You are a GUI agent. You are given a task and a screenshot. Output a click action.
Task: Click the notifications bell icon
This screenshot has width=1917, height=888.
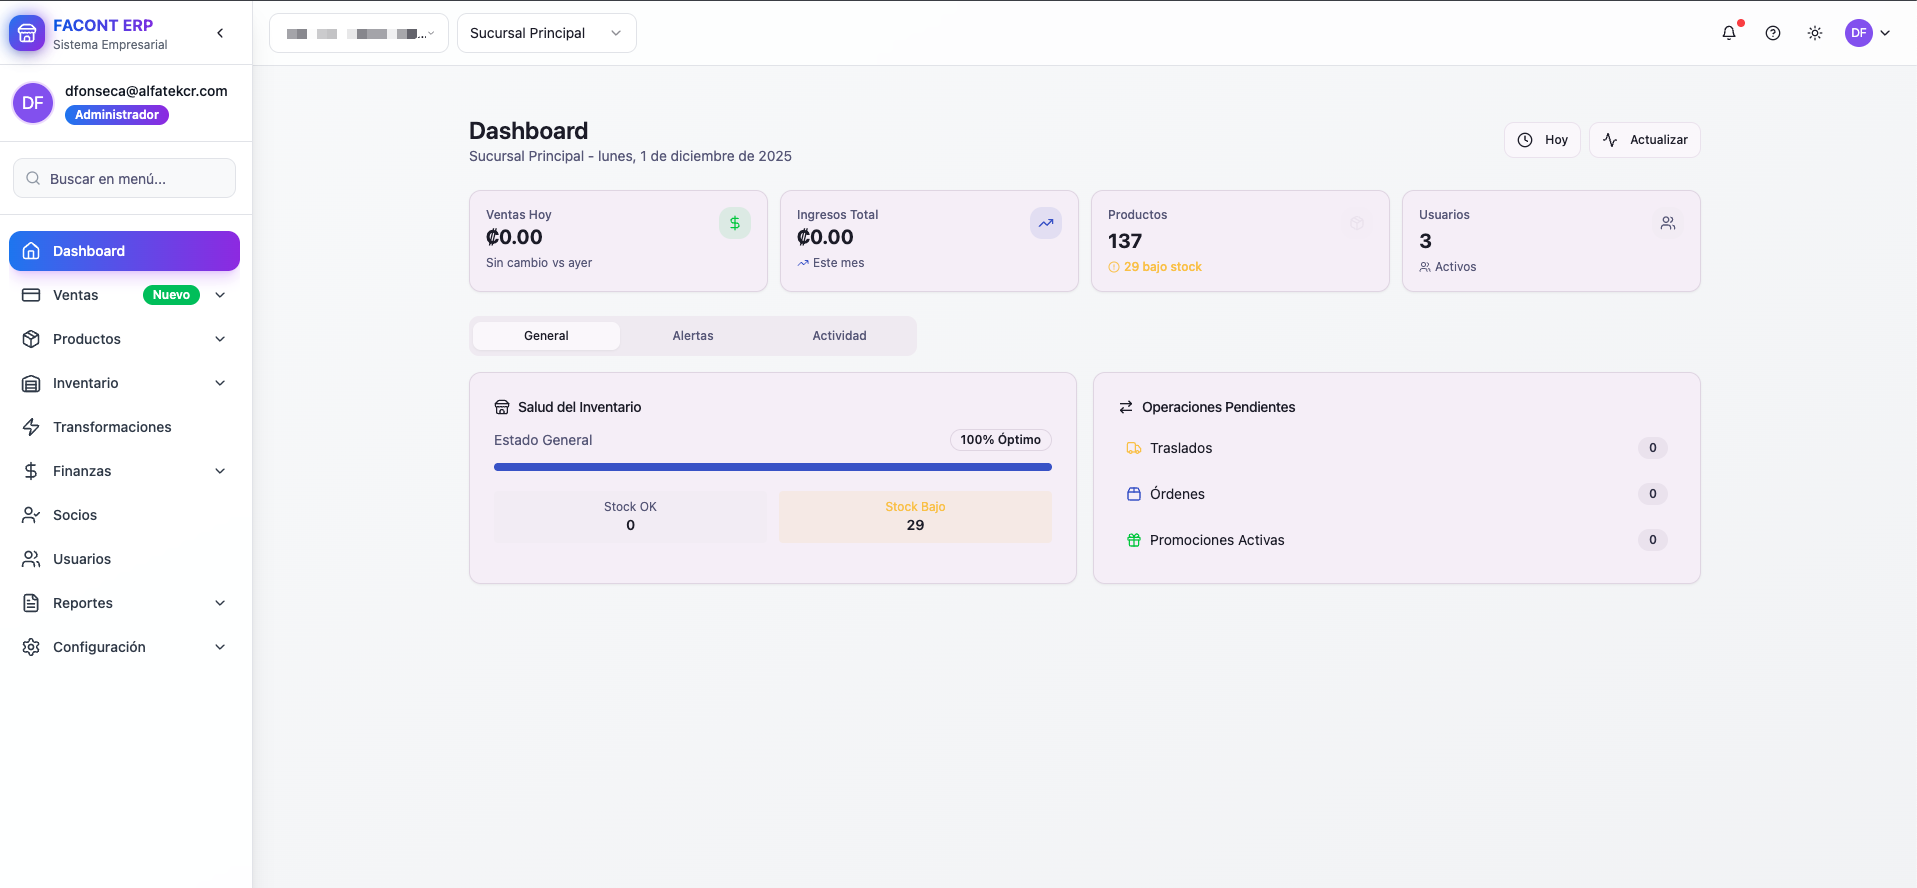[1728, 33]
